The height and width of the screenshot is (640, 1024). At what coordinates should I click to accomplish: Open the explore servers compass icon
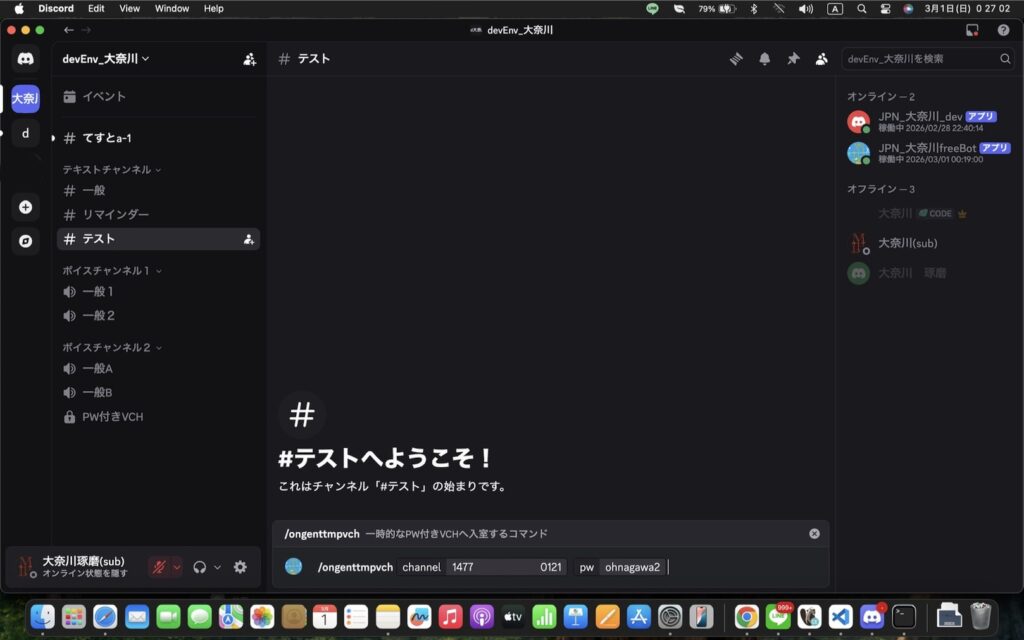tap(26, 241)
